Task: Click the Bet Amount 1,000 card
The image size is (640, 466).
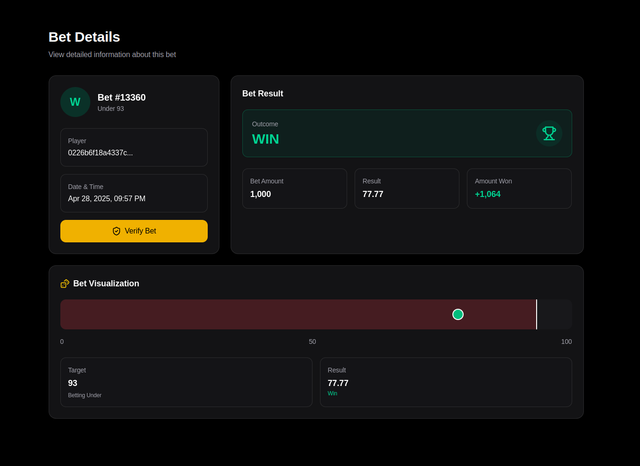Action: click(295, 188)
